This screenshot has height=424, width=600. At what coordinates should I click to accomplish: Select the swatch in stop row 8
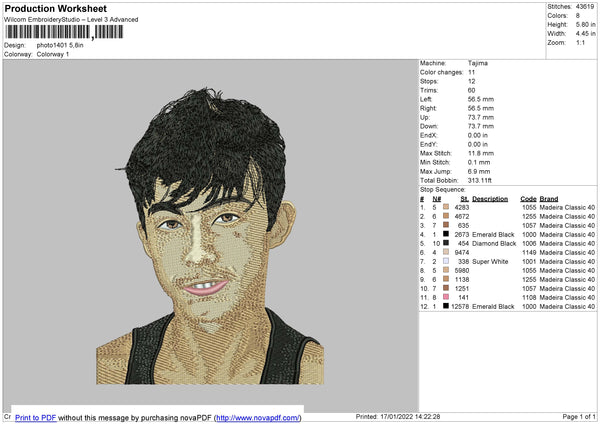click(446, 270)
